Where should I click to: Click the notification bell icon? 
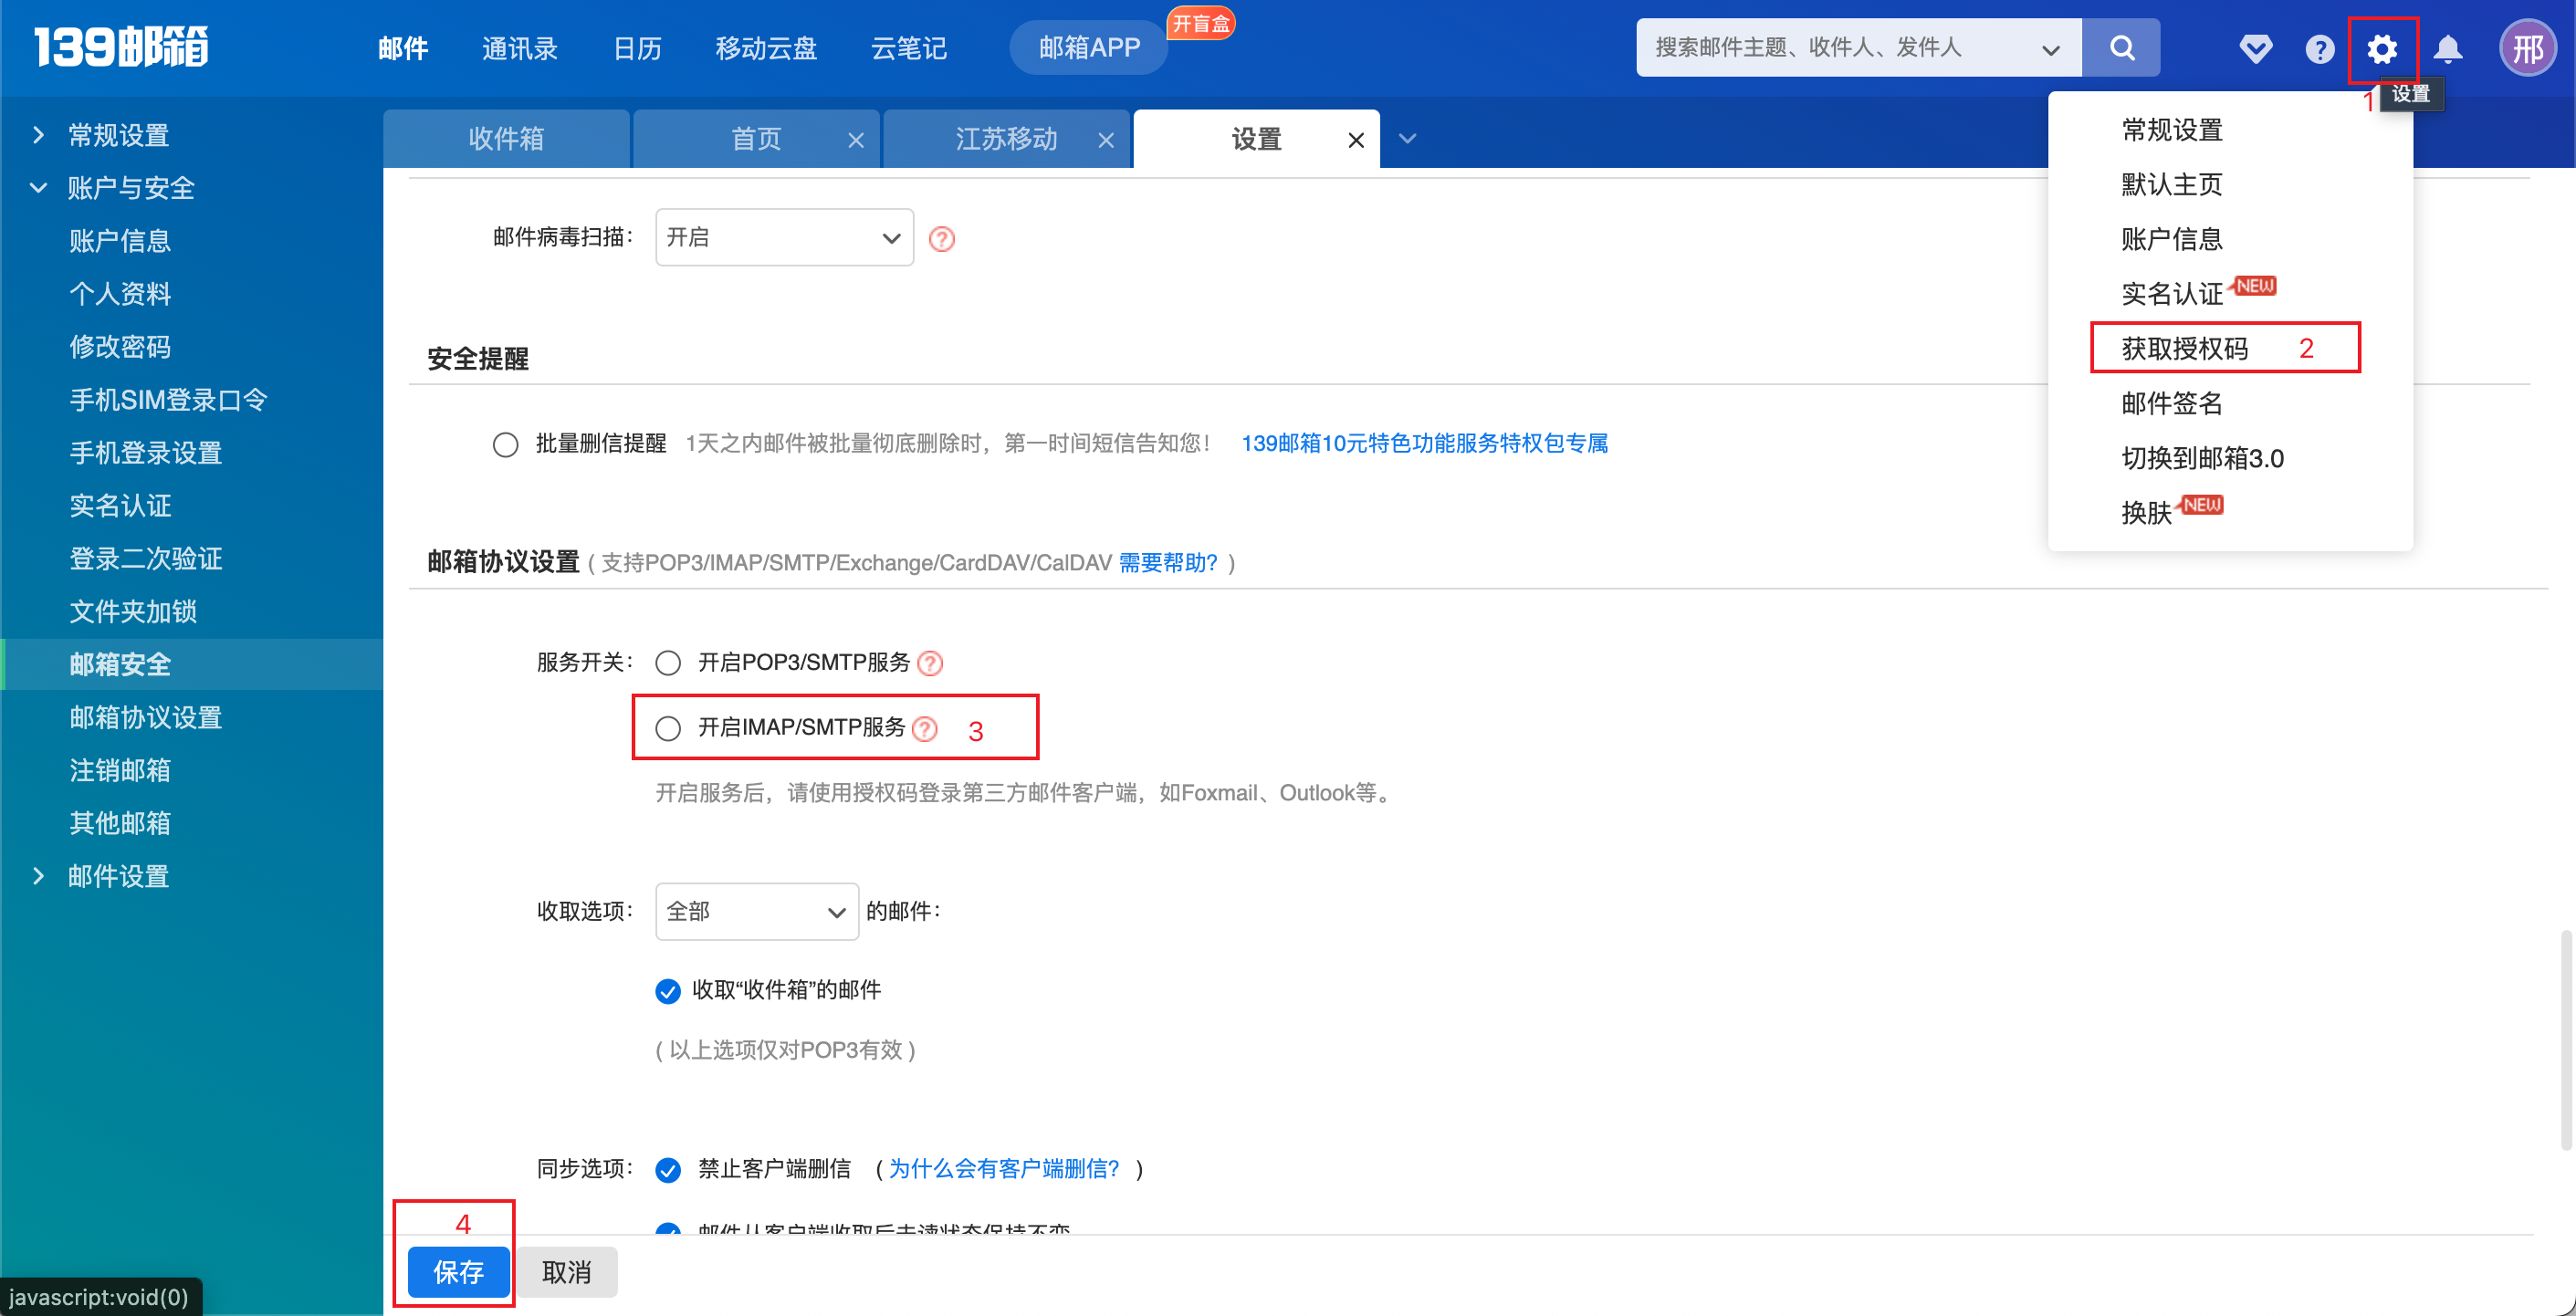(2447, 48)
